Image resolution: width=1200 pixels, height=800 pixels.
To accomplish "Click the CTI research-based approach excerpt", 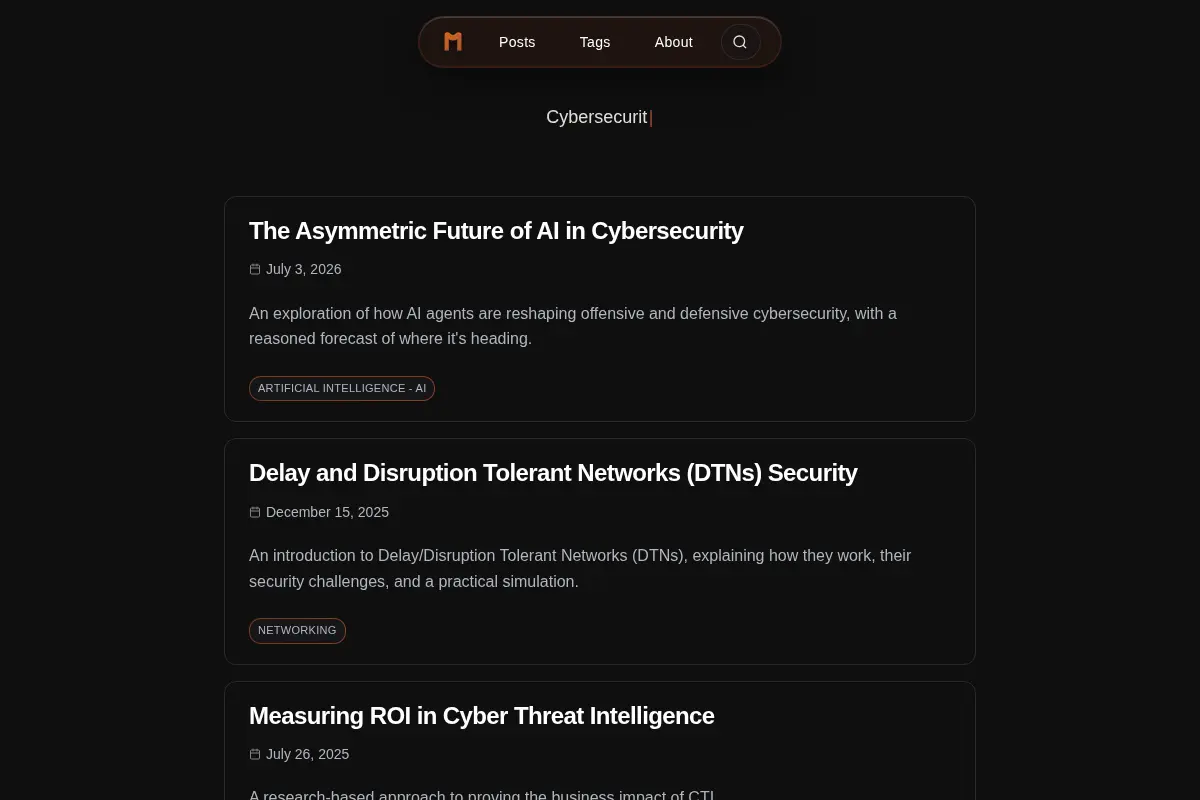I will [482, 796].
